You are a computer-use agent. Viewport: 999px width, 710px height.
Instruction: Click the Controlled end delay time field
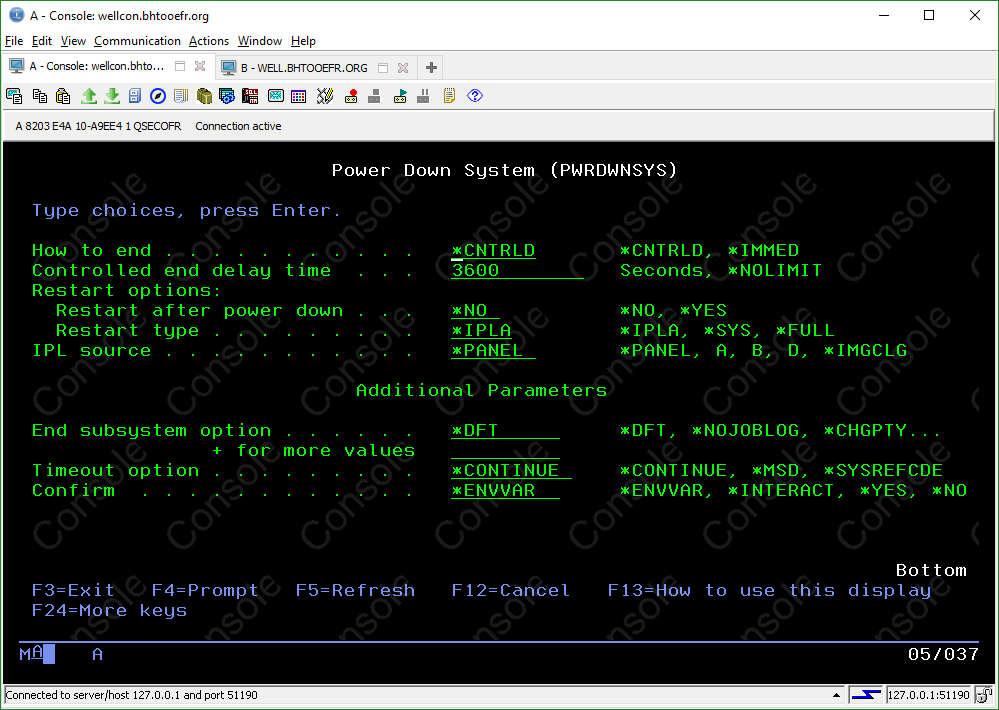click(516, 270)
